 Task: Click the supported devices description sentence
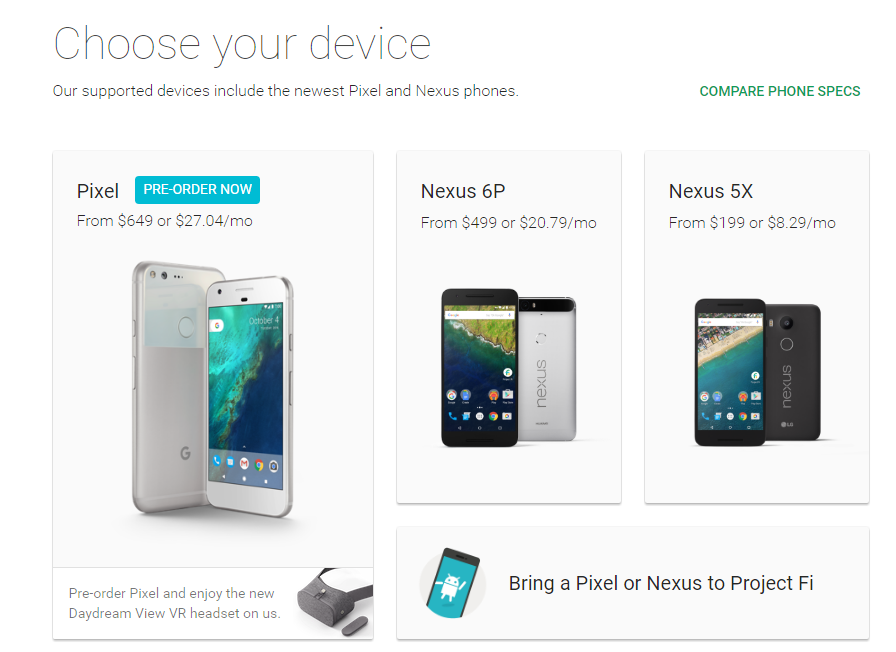pyautogui.click(x=286, y=91)
